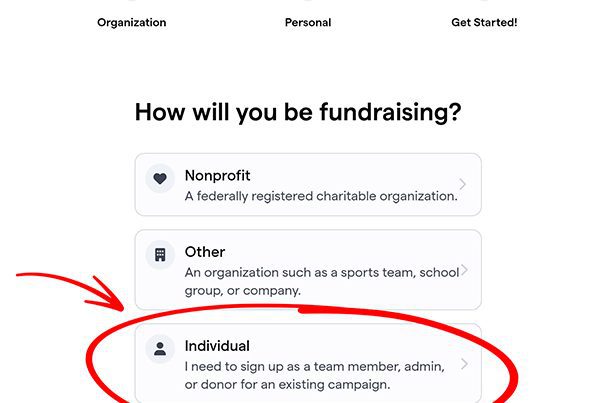Open the Individual option chevron arrow
Viewport: 600px width, 403px height.
(464, 364)
